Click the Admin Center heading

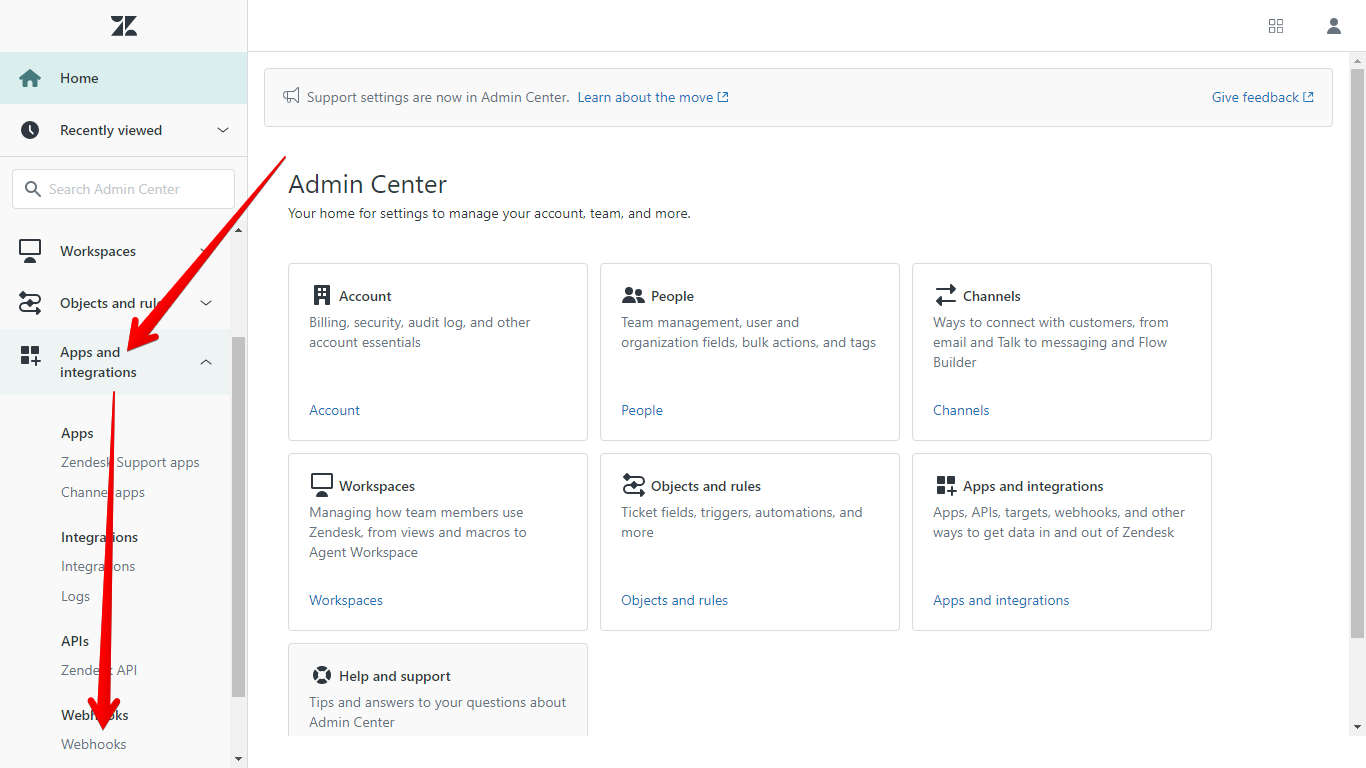[367, 184]
